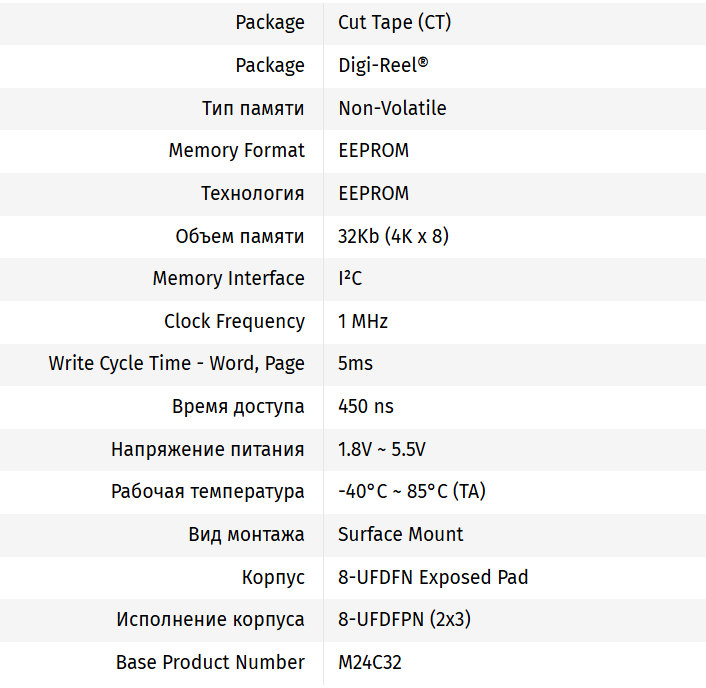Select the '5ms' write cycle value
The width and height of the screenshot is (706, 688).
[x=355, y=364]
